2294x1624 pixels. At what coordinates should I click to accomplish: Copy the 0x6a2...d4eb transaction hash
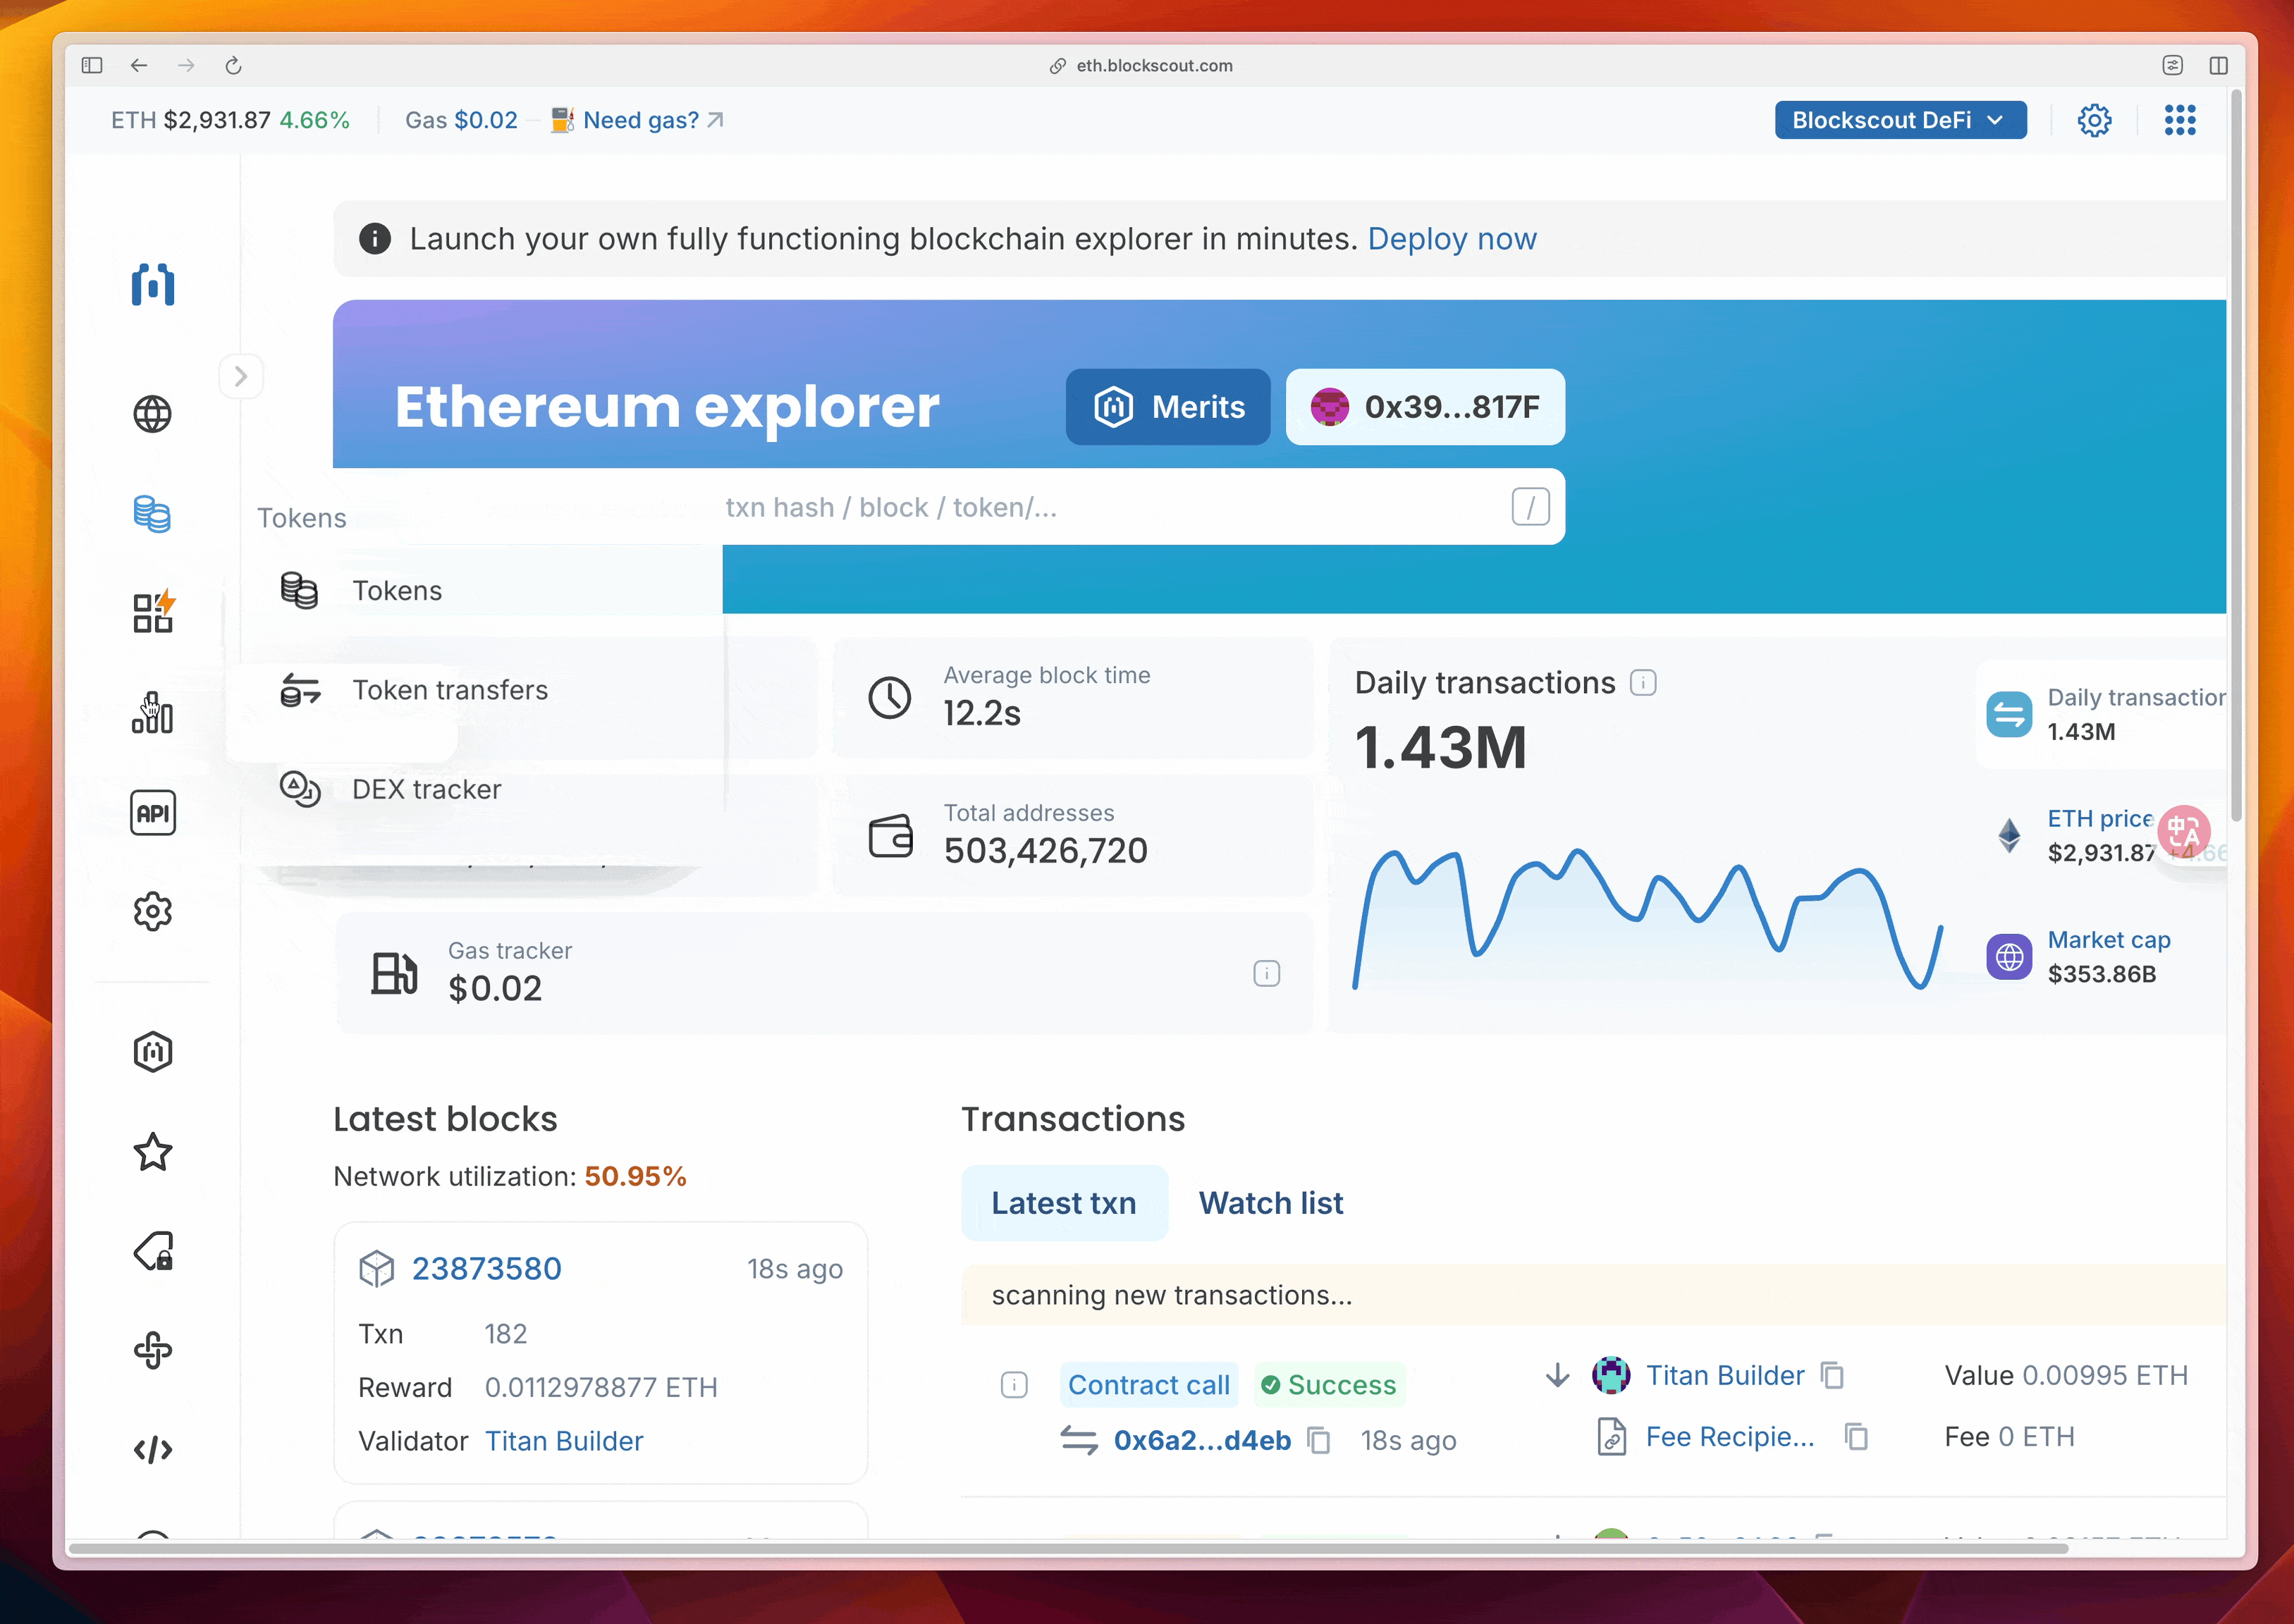(1319, 1441)
